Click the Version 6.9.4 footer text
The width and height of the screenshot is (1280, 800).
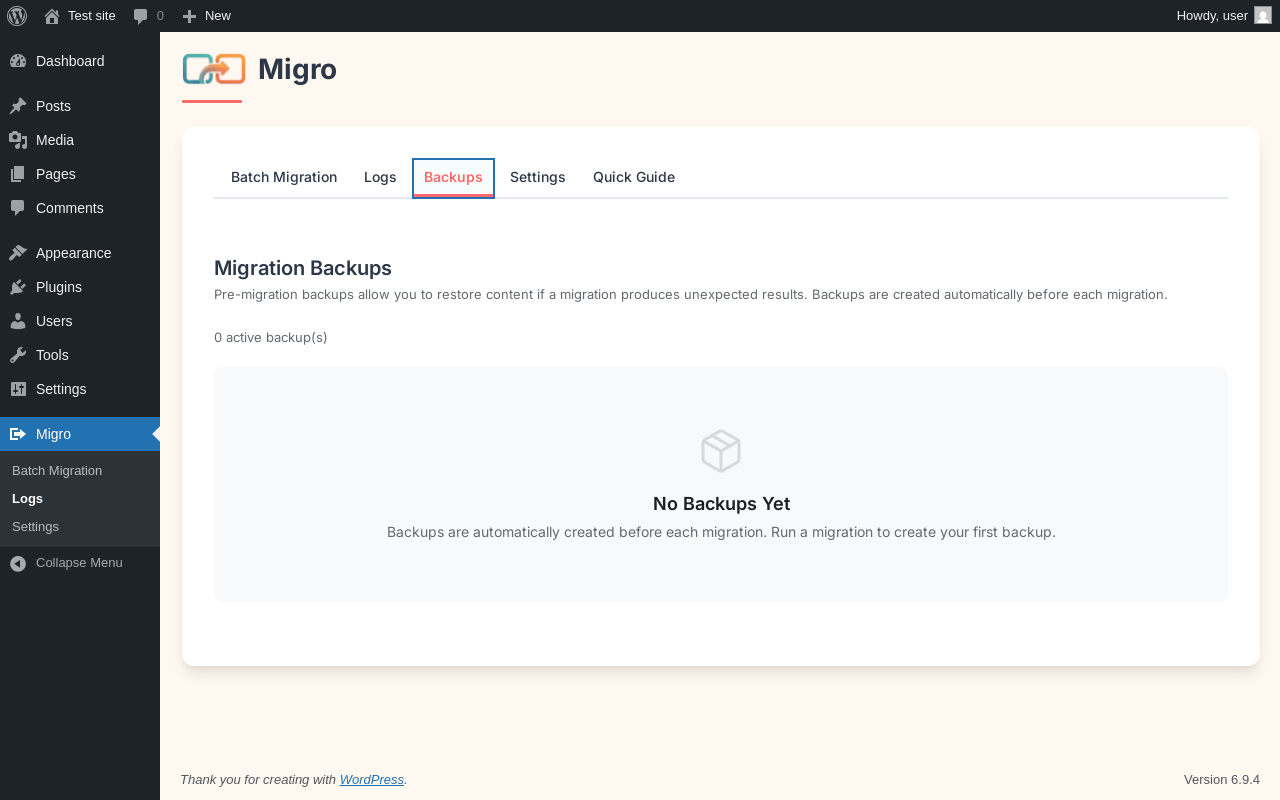[1222, 779]
